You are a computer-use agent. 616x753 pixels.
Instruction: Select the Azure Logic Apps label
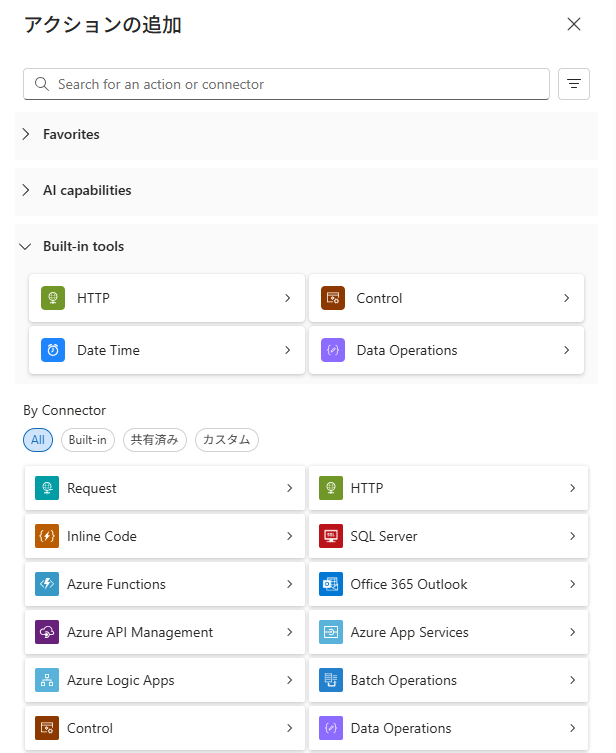(121, 680)
